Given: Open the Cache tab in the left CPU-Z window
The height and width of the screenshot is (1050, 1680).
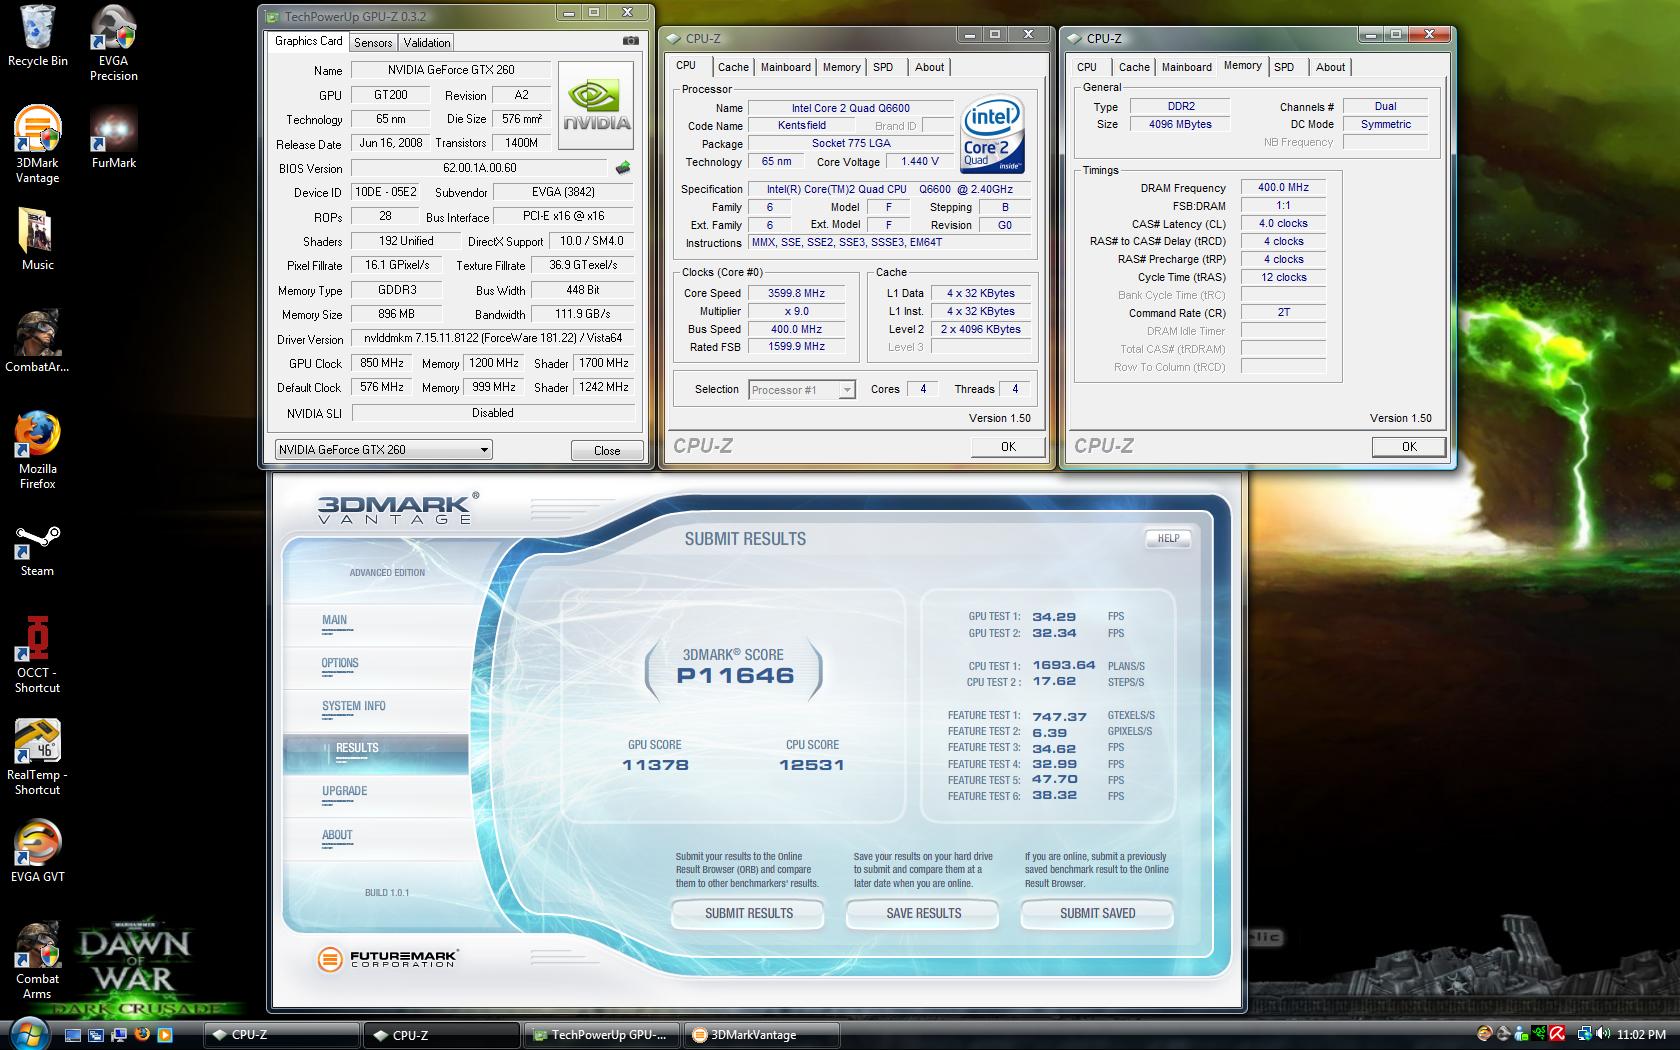Looking at the screenshot, I should tap(733, 67).
